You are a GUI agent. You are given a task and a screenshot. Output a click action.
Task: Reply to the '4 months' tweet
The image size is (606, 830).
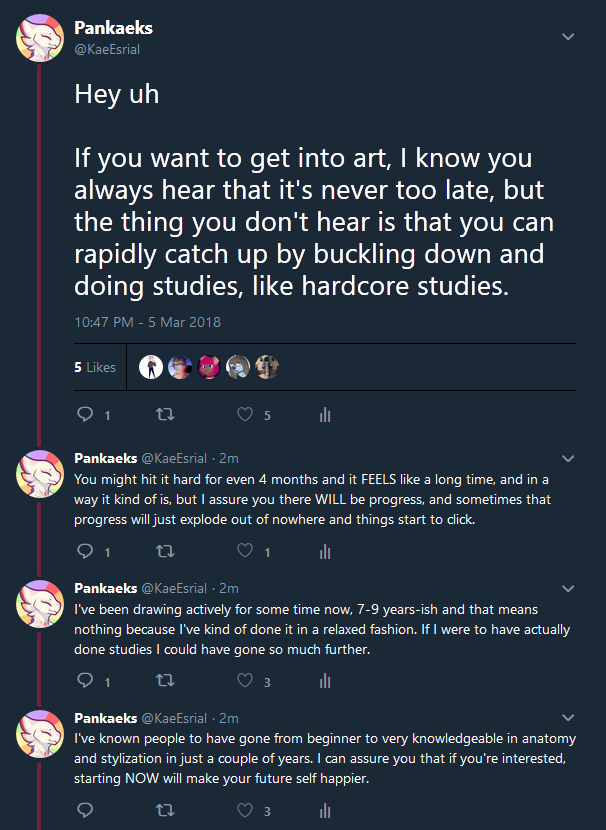(85, 551)
